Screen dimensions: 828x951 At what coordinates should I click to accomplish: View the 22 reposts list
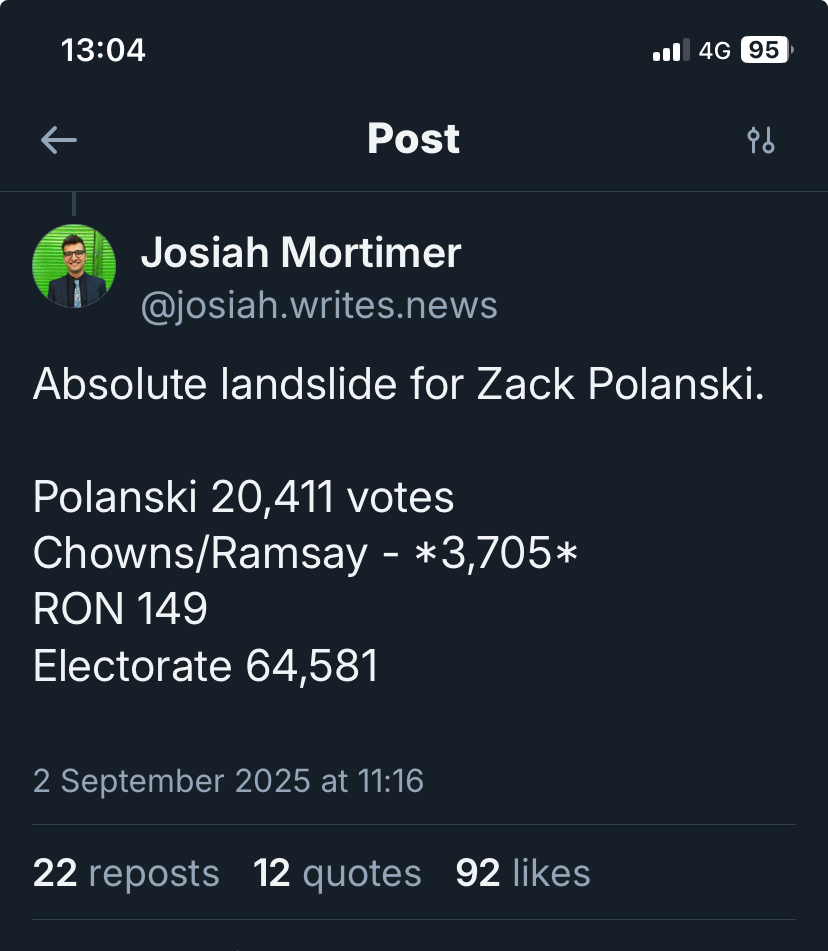126,873
